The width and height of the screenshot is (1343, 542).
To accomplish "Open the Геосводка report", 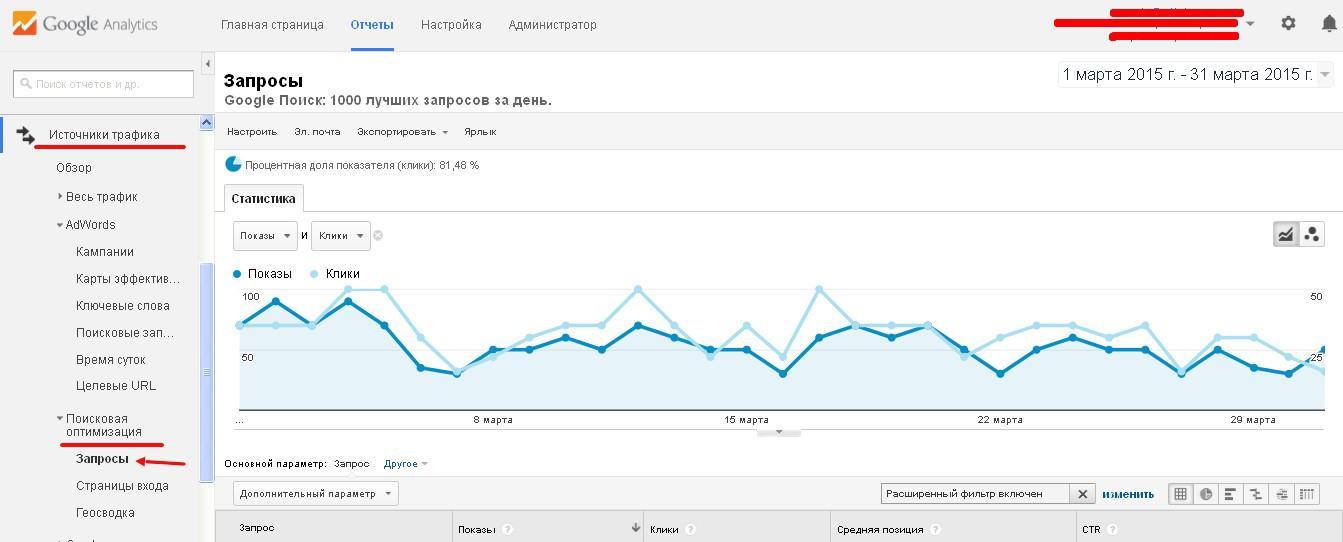I will 105,513.
